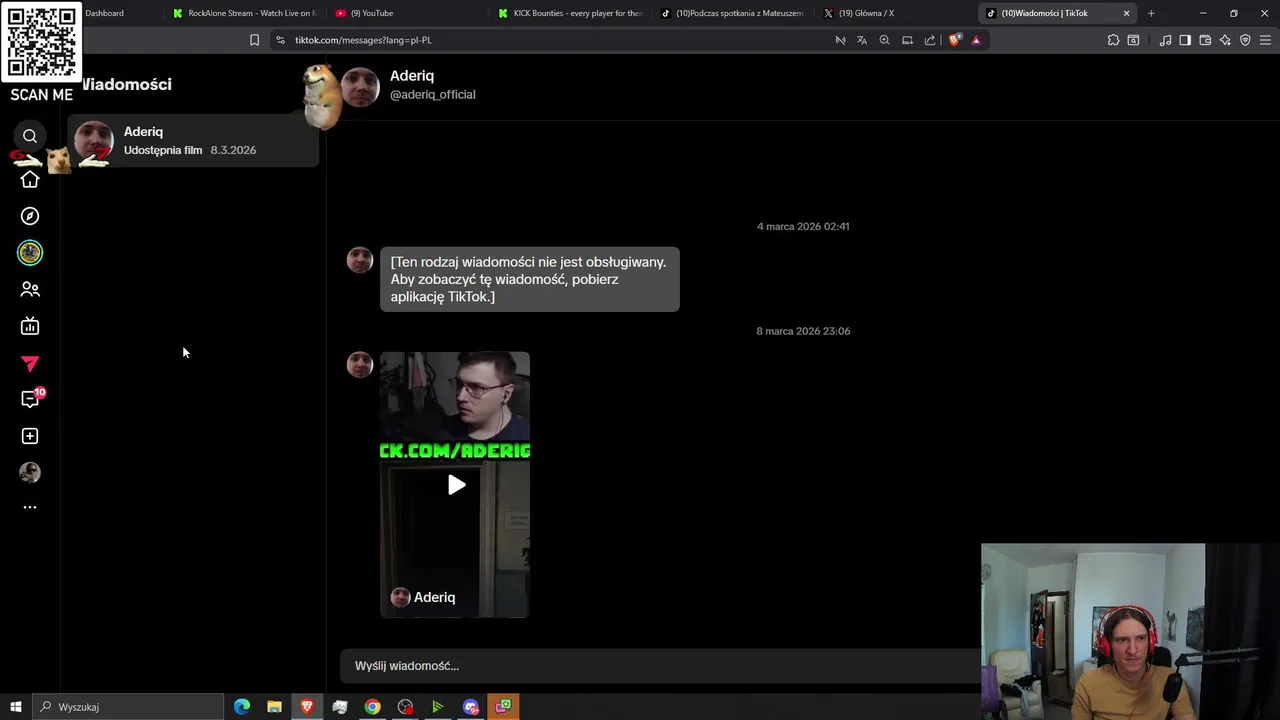This screenshot has width=1280, height=720.
Task: Open Aderiq author label on video card
Action: [x=423, y=597]
